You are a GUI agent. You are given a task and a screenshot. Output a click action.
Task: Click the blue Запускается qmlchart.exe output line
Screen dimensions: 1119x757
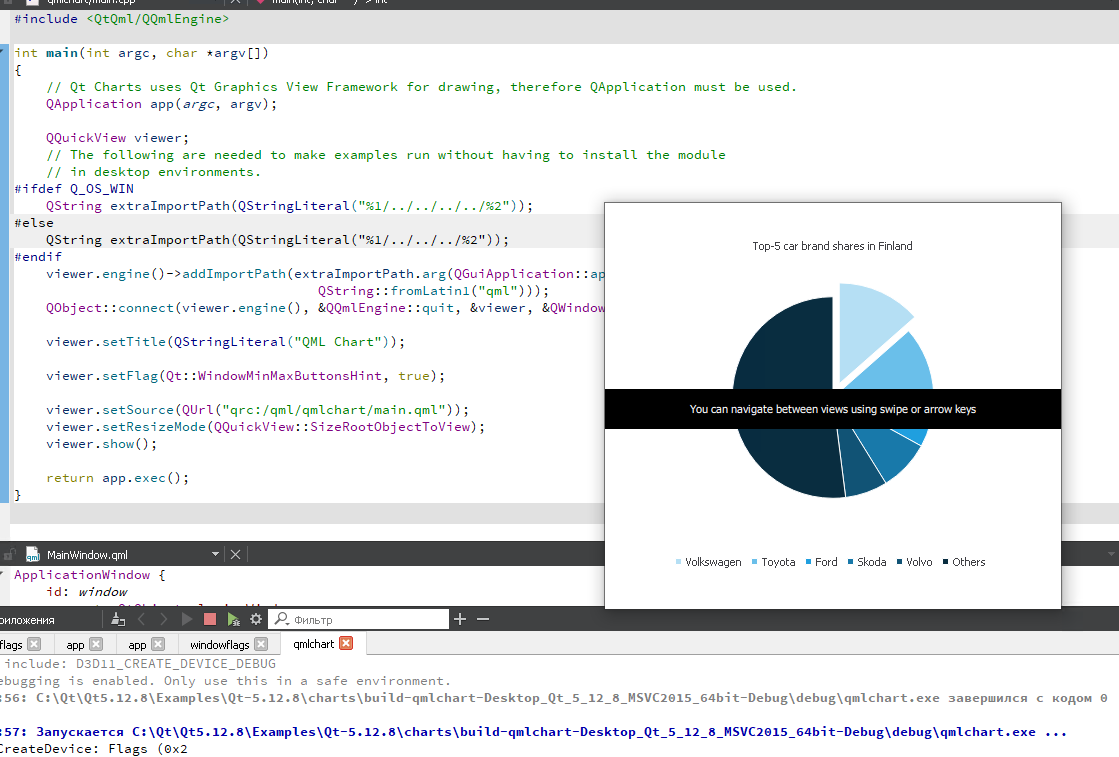[534, 732]
